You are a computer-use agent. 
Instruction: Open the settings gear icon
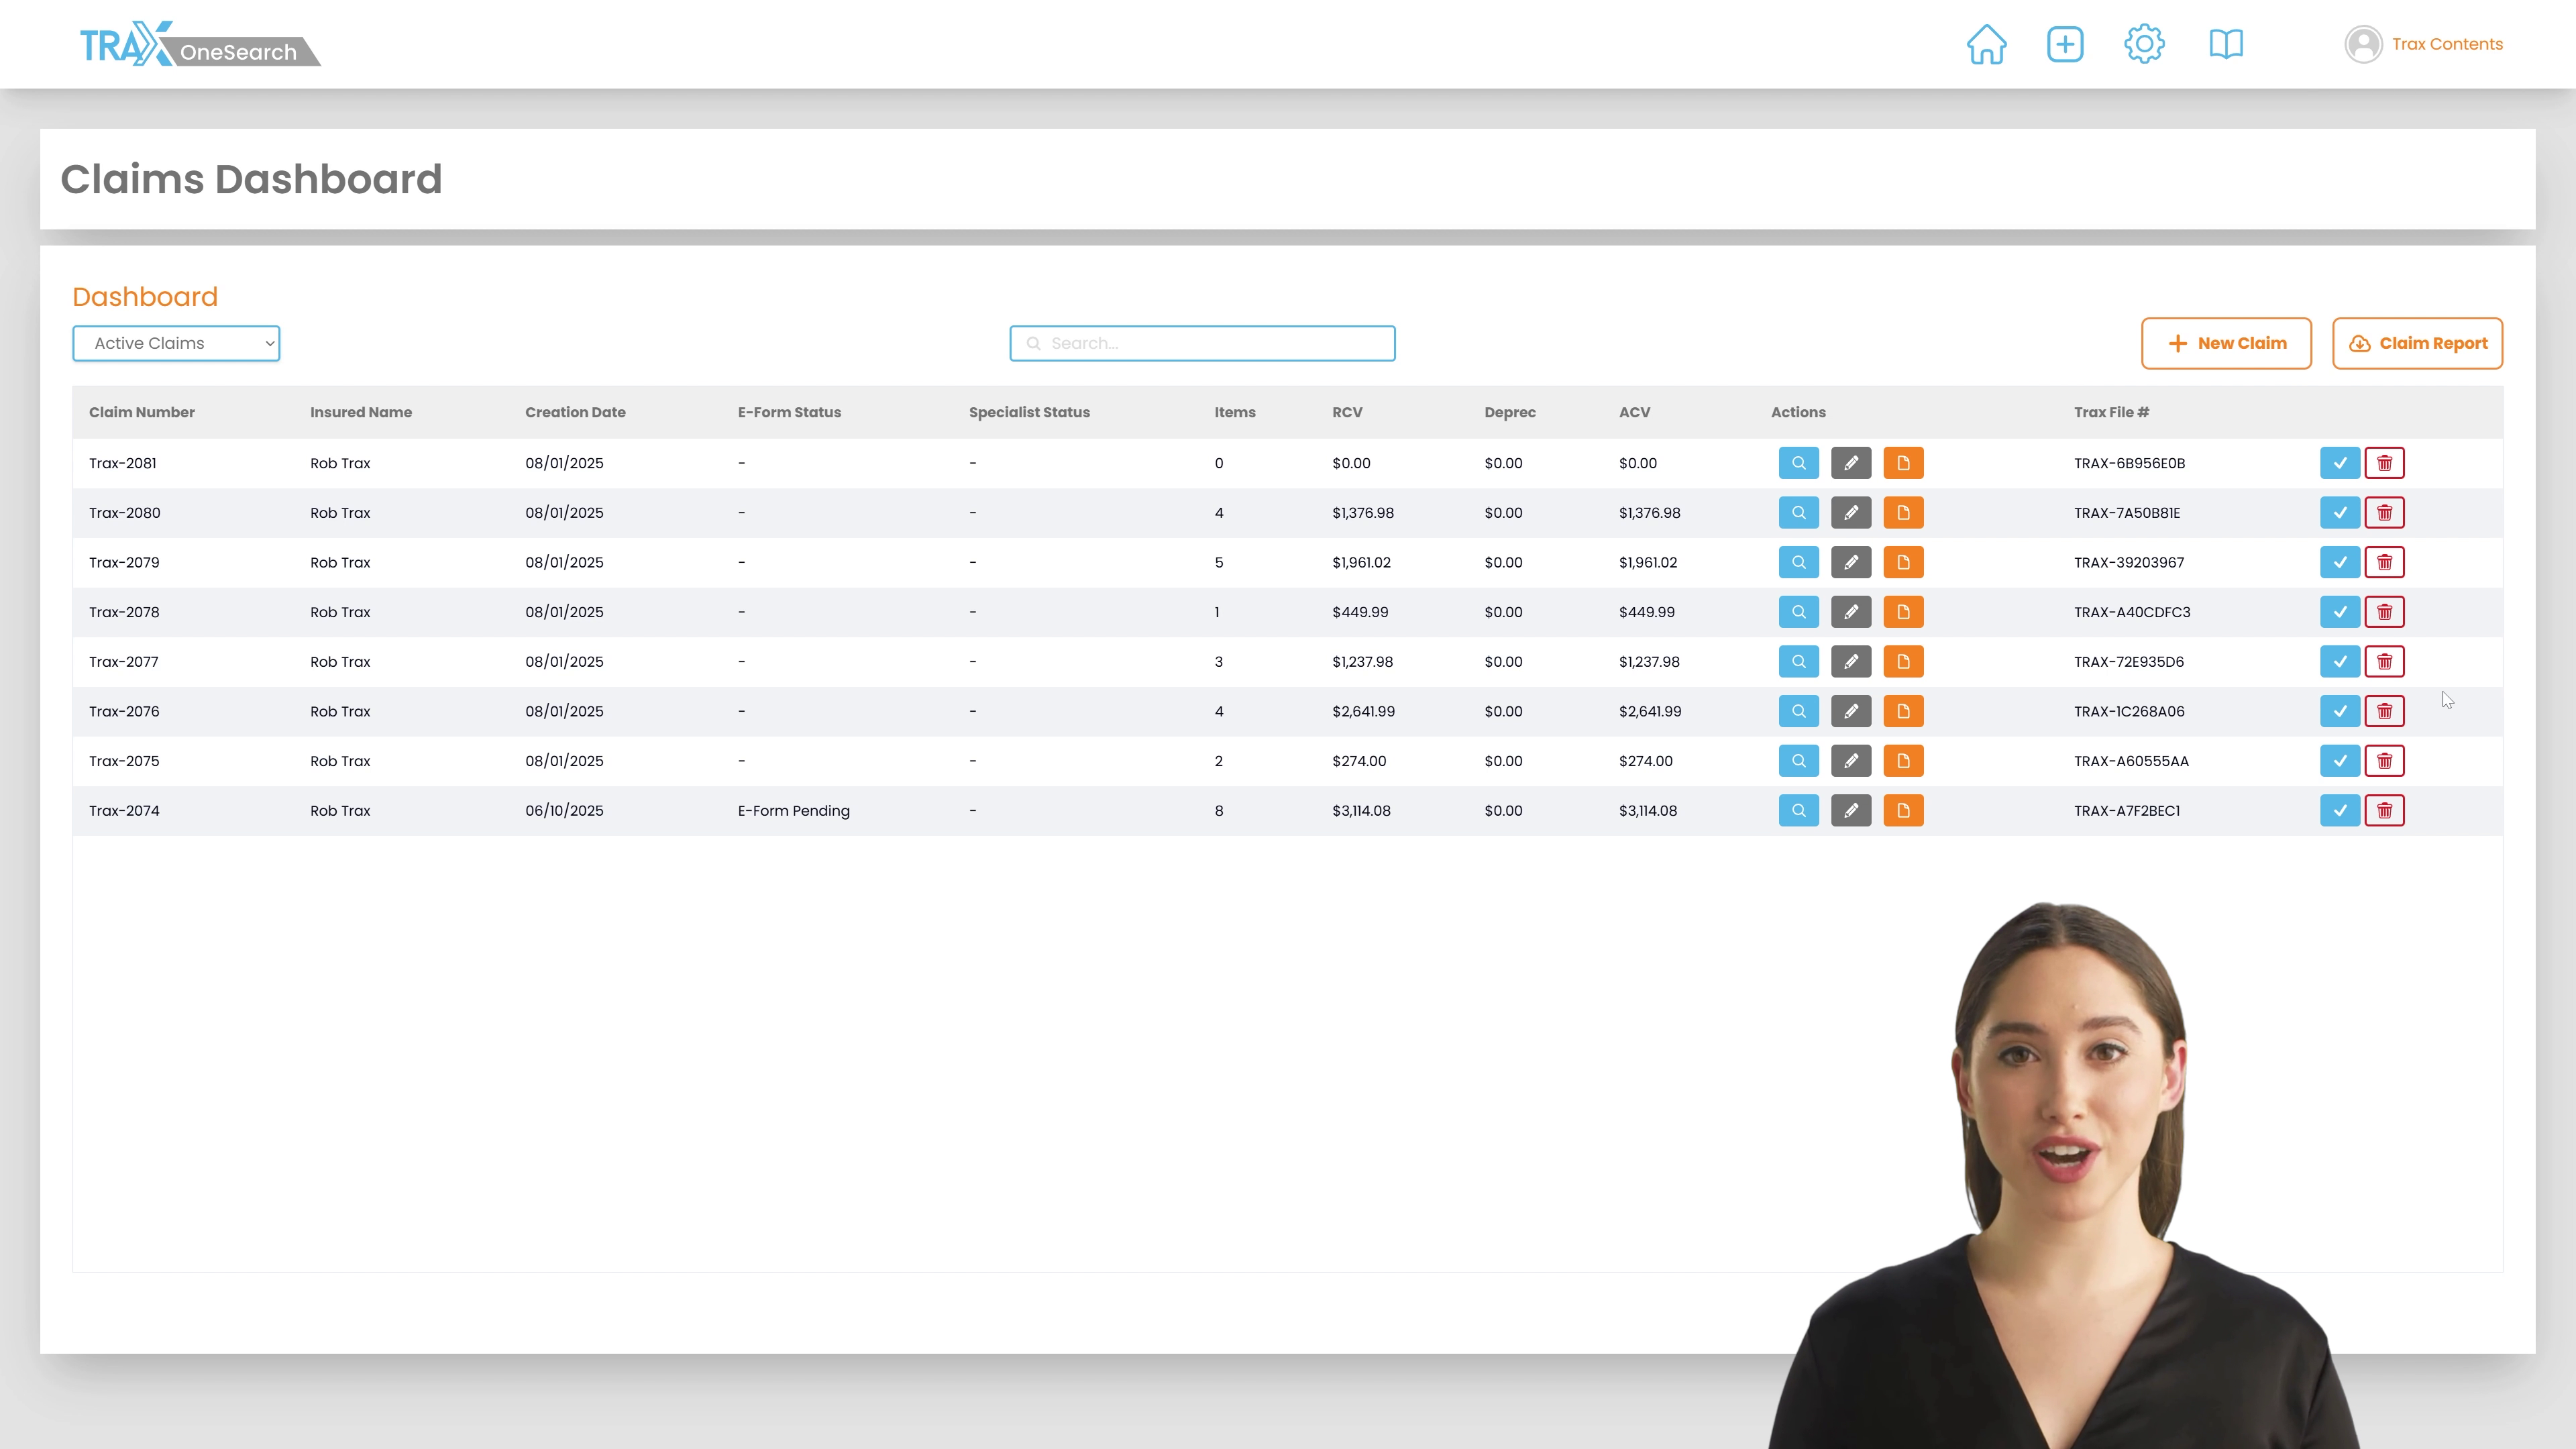coord(2144,44)
